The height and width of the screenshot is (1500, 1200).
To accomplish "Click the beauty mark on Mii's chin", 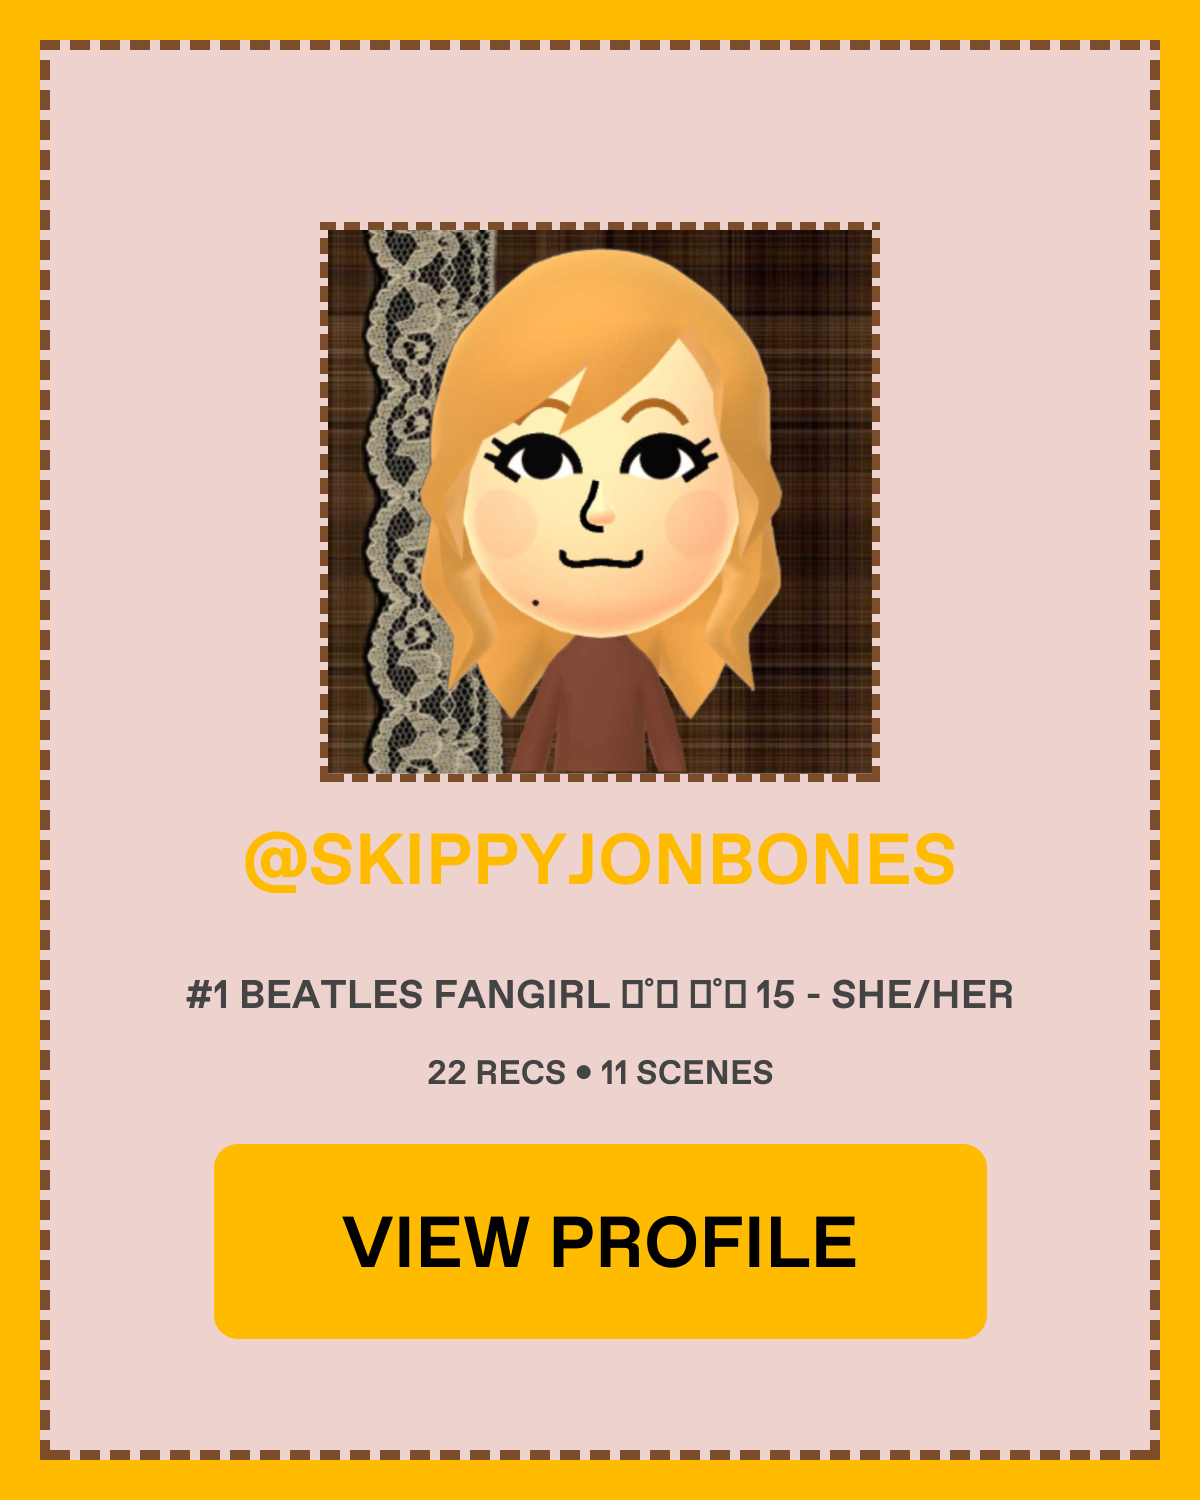I will point(535,602).
